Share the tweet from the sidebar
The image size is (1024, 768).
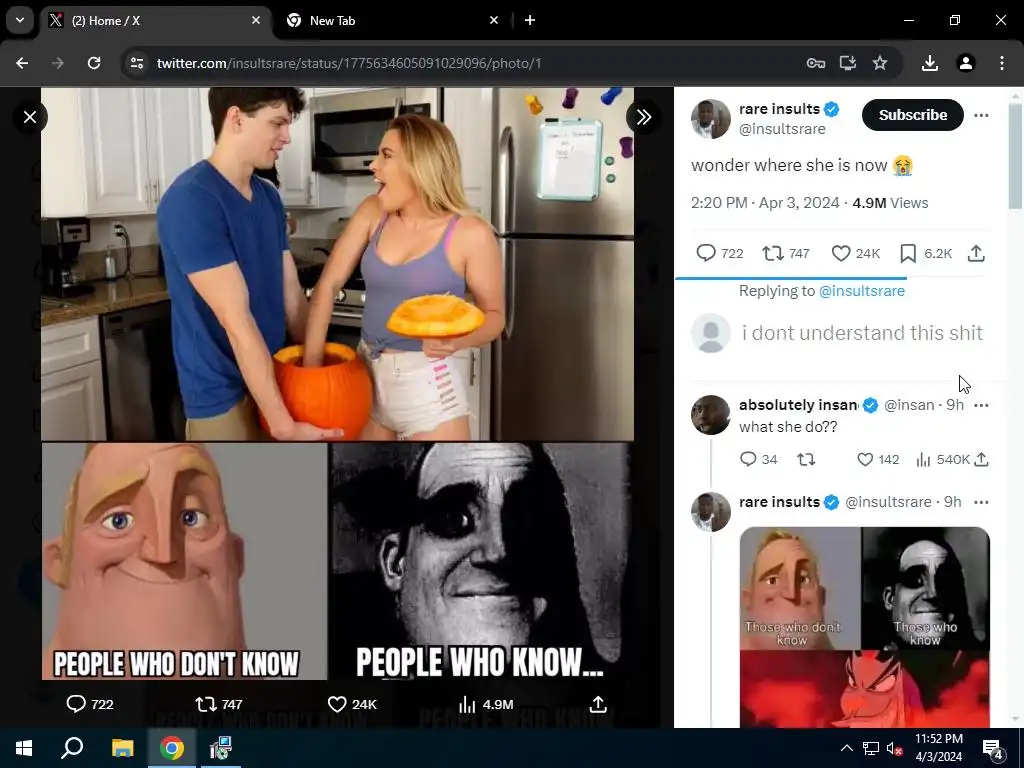coord(976,253)
